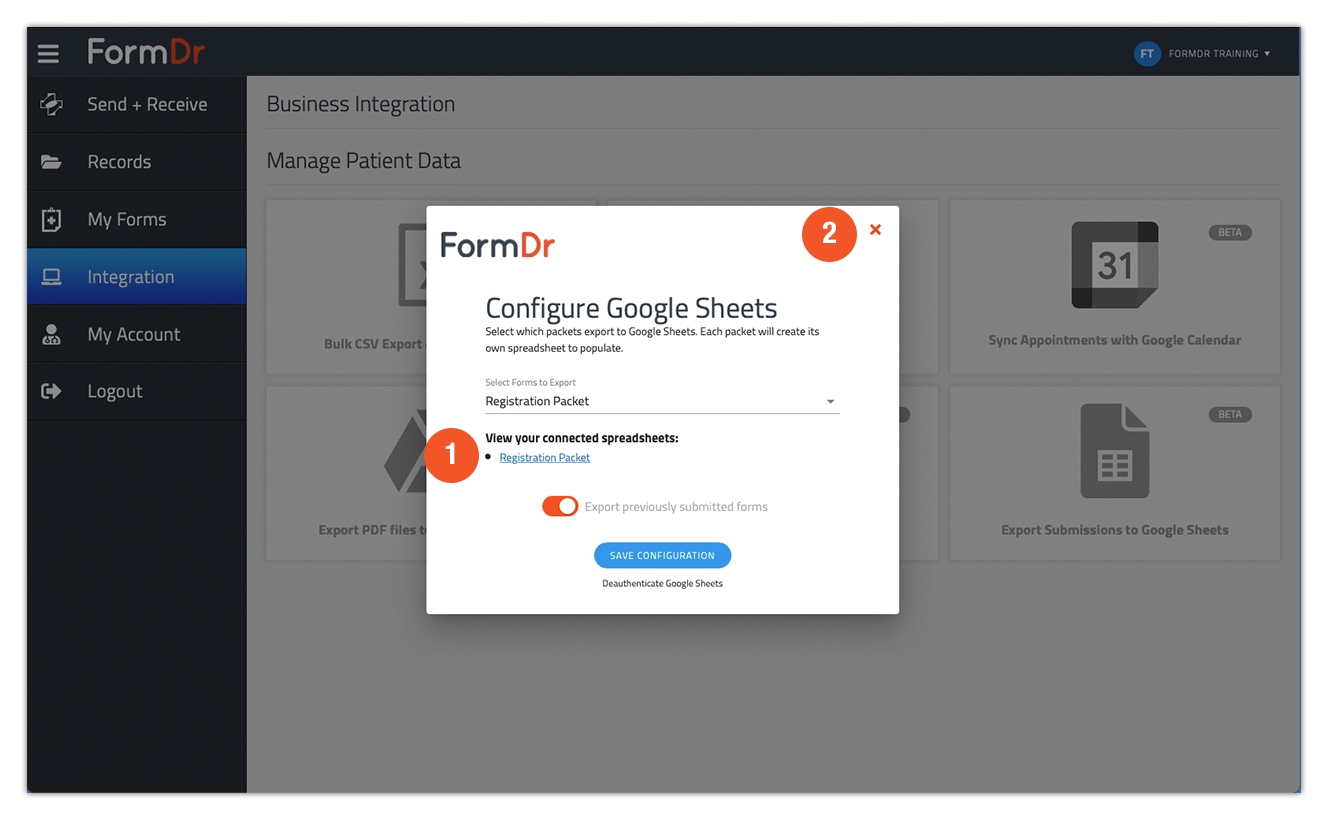
Task: Click the Export PDF files card label
Action: 372,530
